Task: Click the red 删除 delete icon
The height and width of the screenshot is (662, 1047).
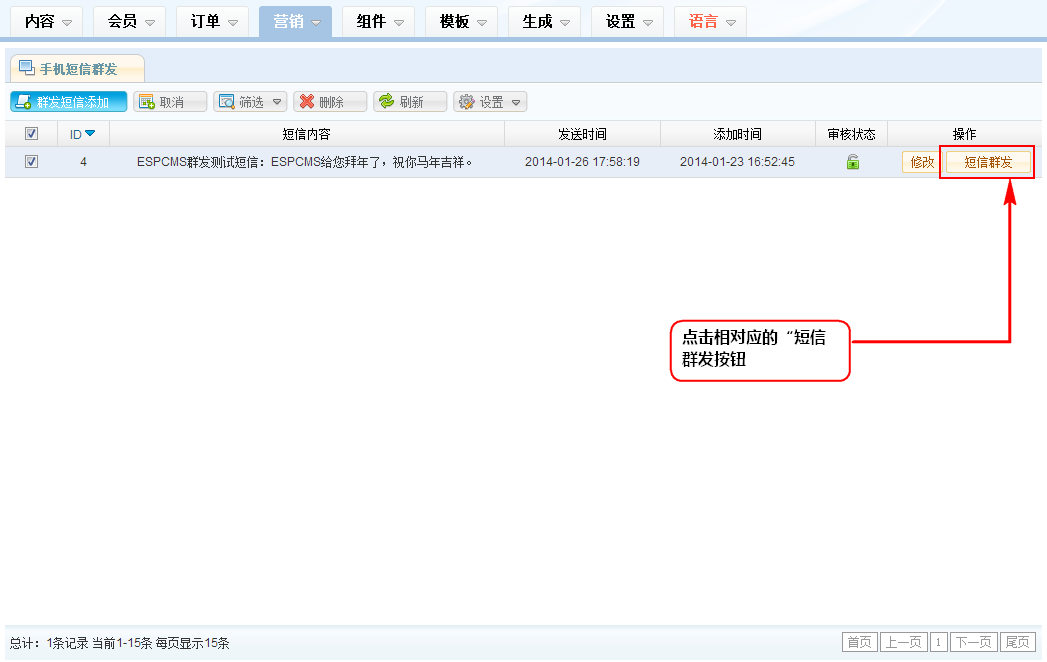Action: pyautogui.click(x=307, y=102)
